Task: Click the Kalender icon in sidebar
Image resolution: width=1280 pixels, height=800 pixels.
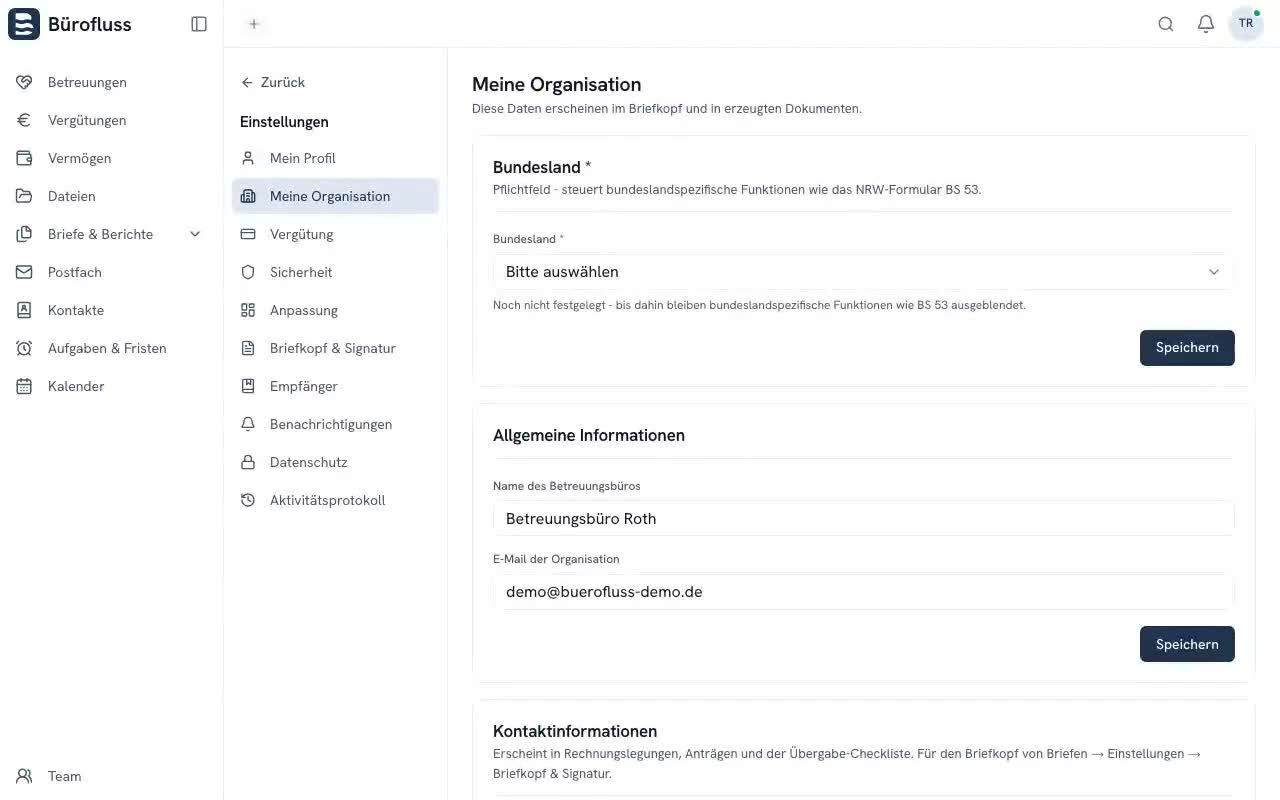Action: 24,386
